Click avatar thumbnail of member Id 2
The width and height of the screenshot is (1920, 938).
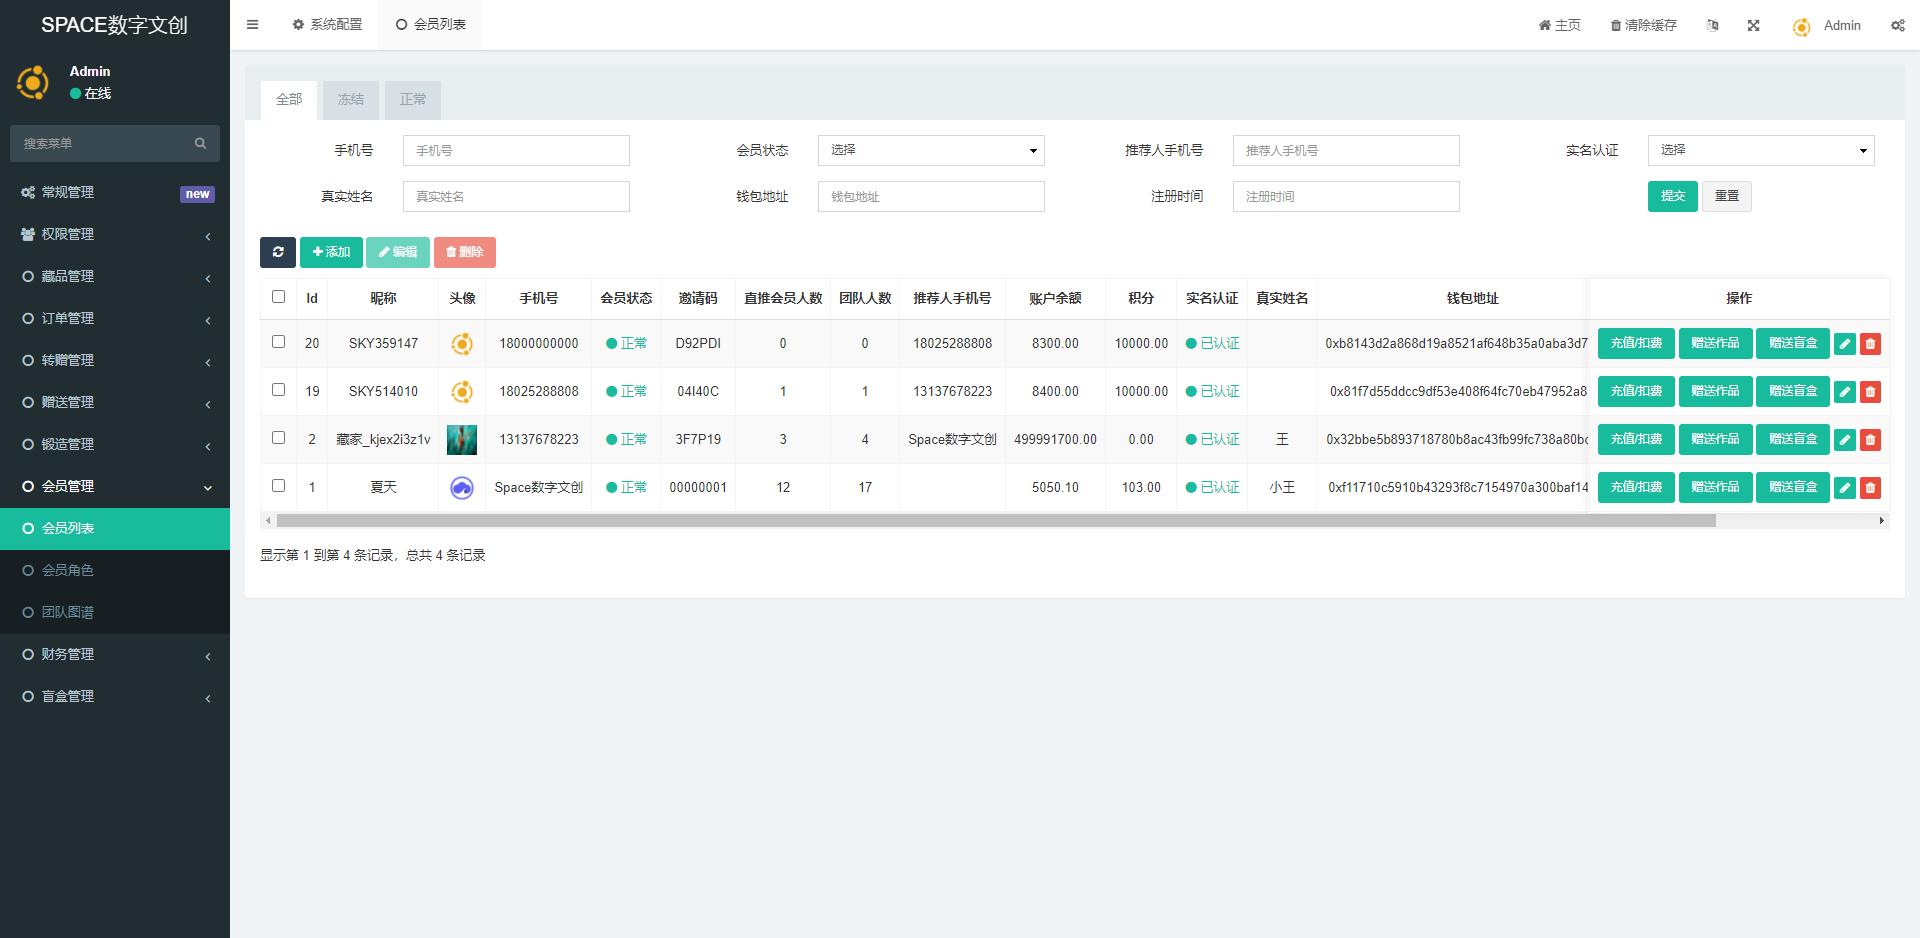click(462, 440)
